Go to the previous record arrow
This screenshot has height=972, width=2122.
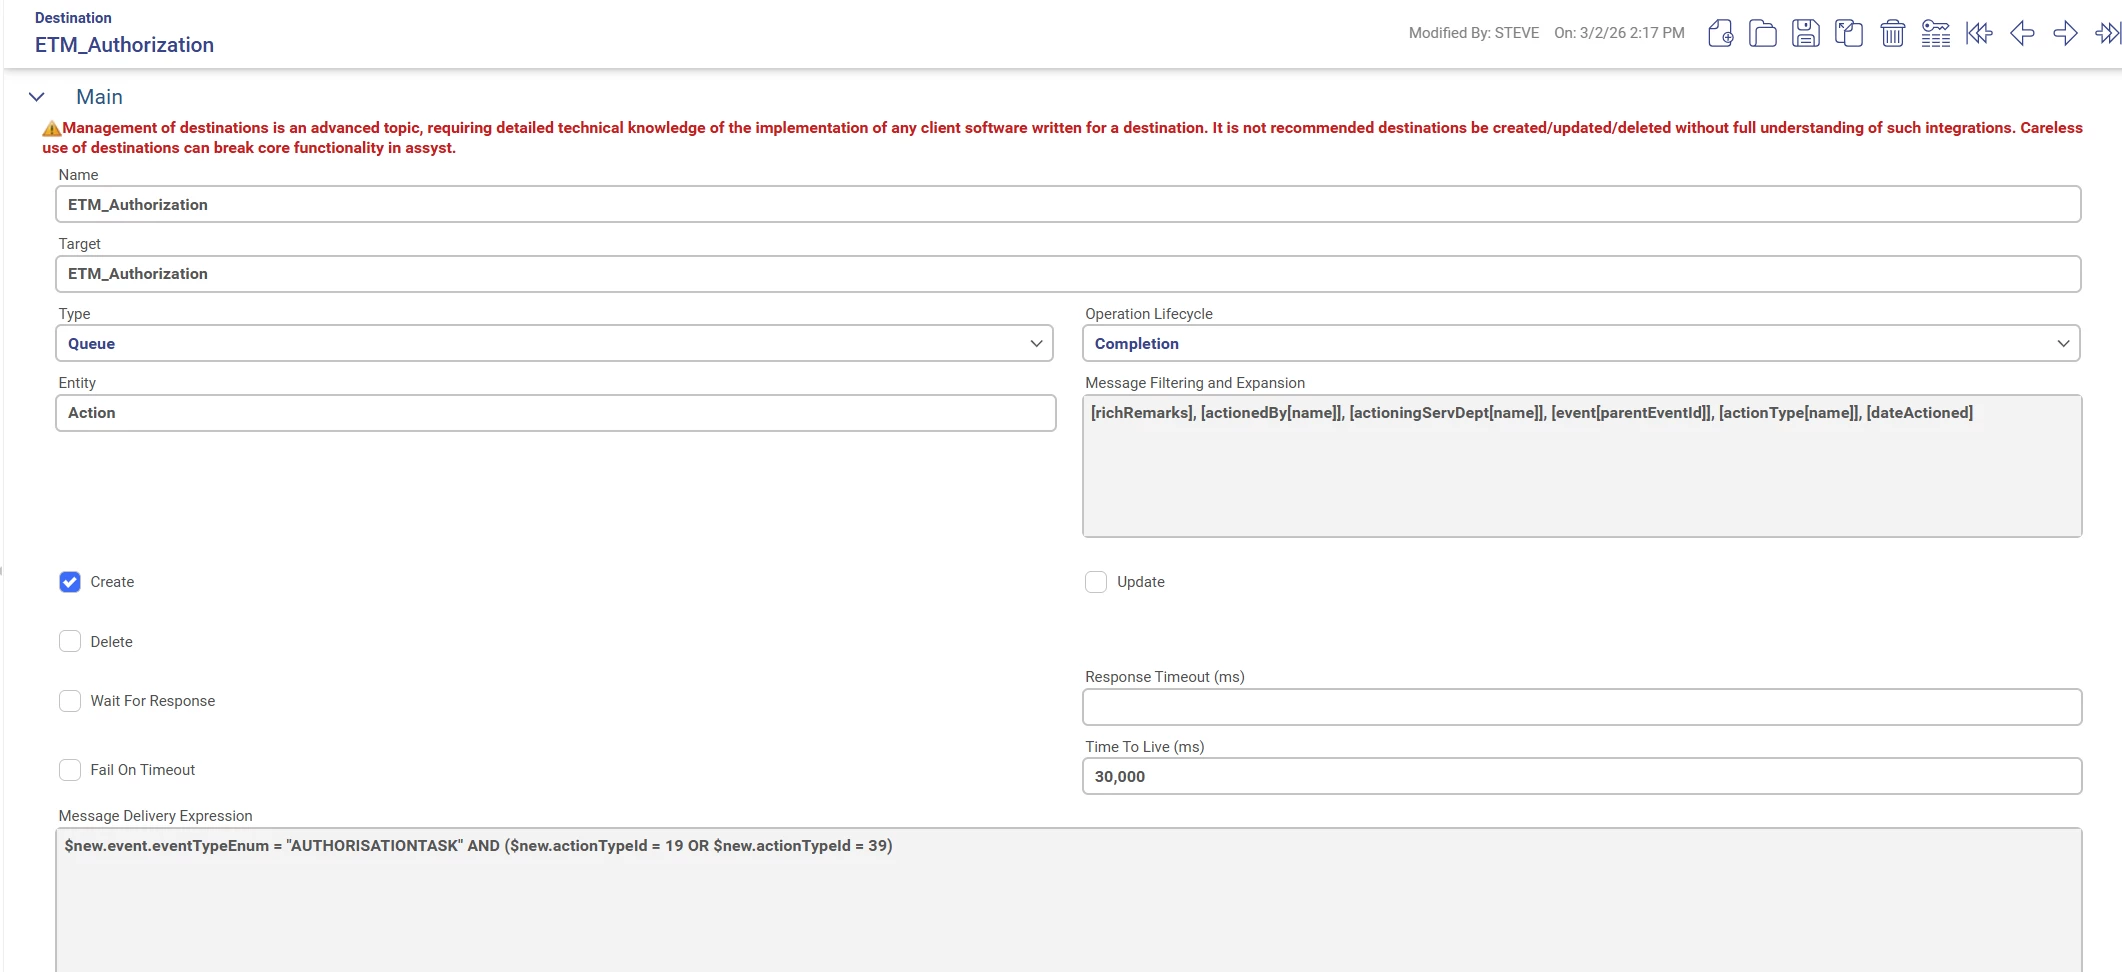click(2022, 33)
